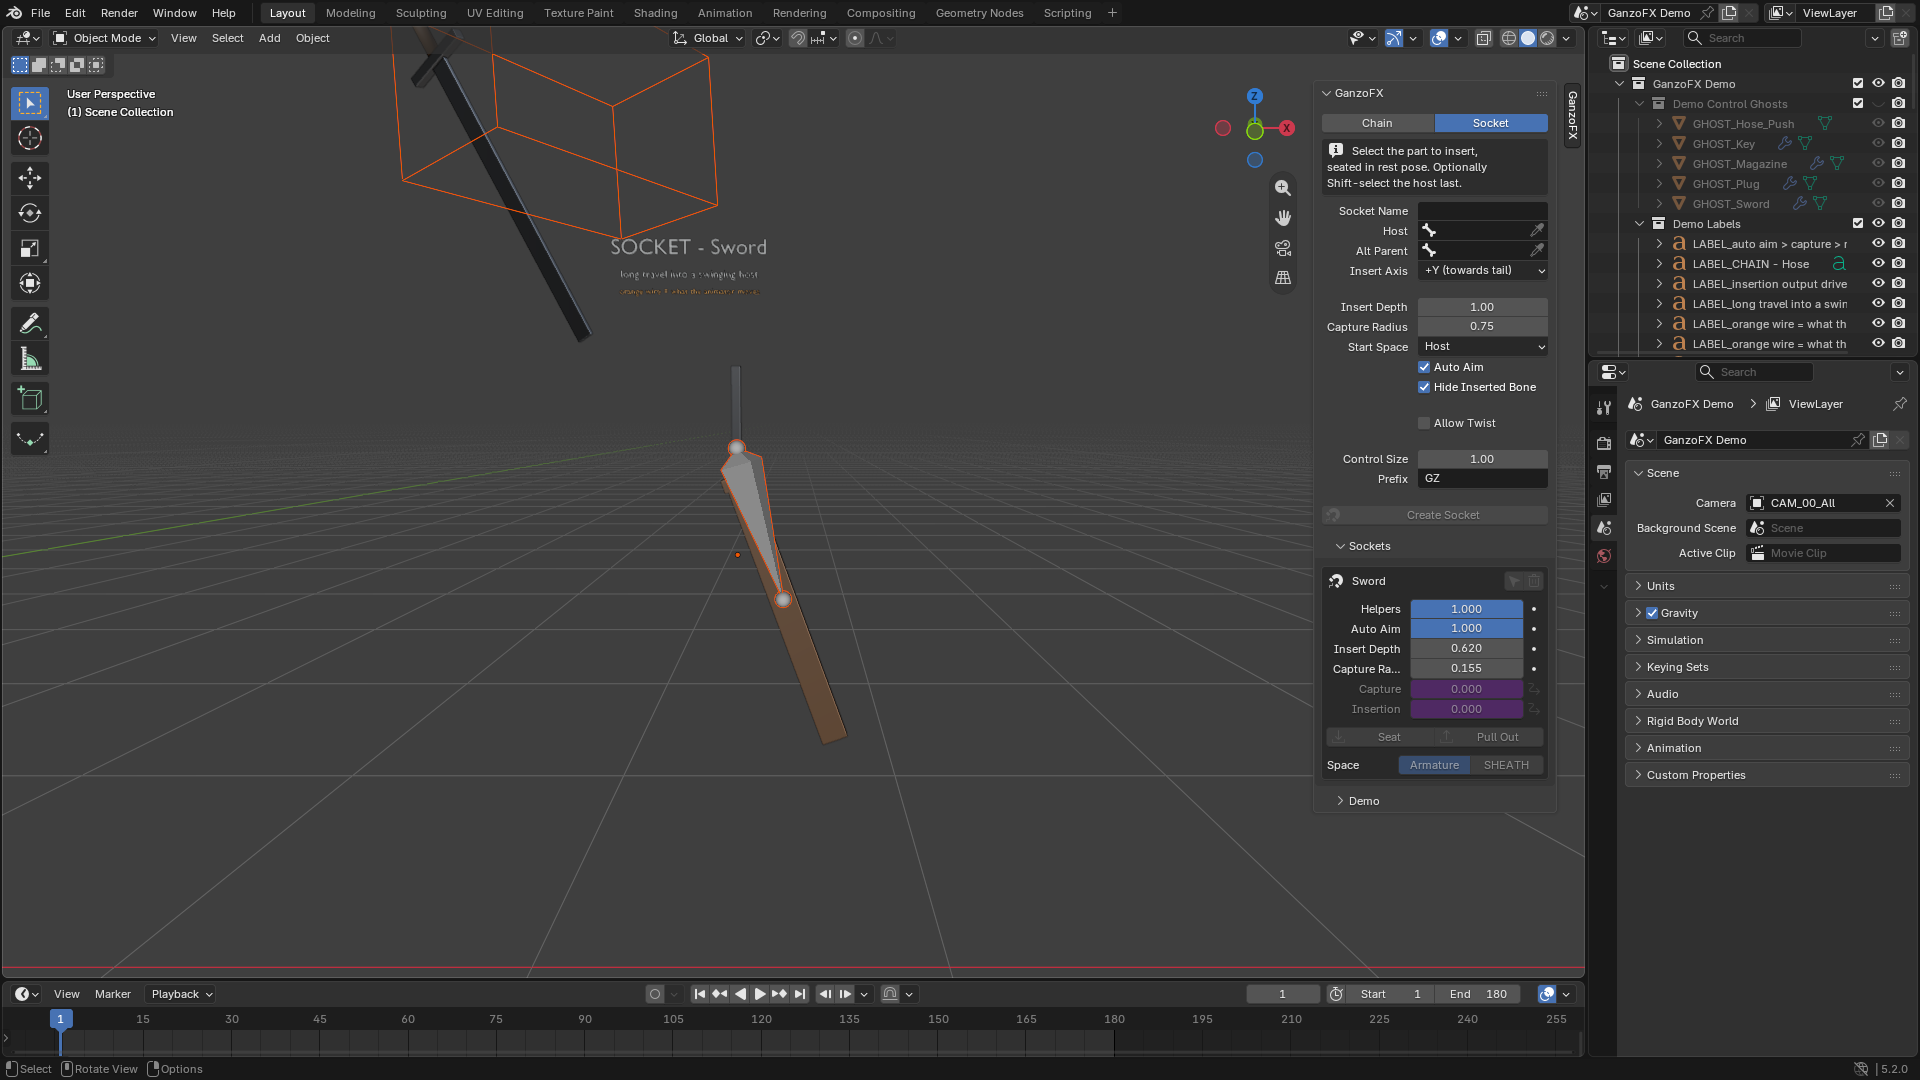Adjust the Sword Helpers slider
Screen dimensions: 1920x1080
coord(1466,609)
